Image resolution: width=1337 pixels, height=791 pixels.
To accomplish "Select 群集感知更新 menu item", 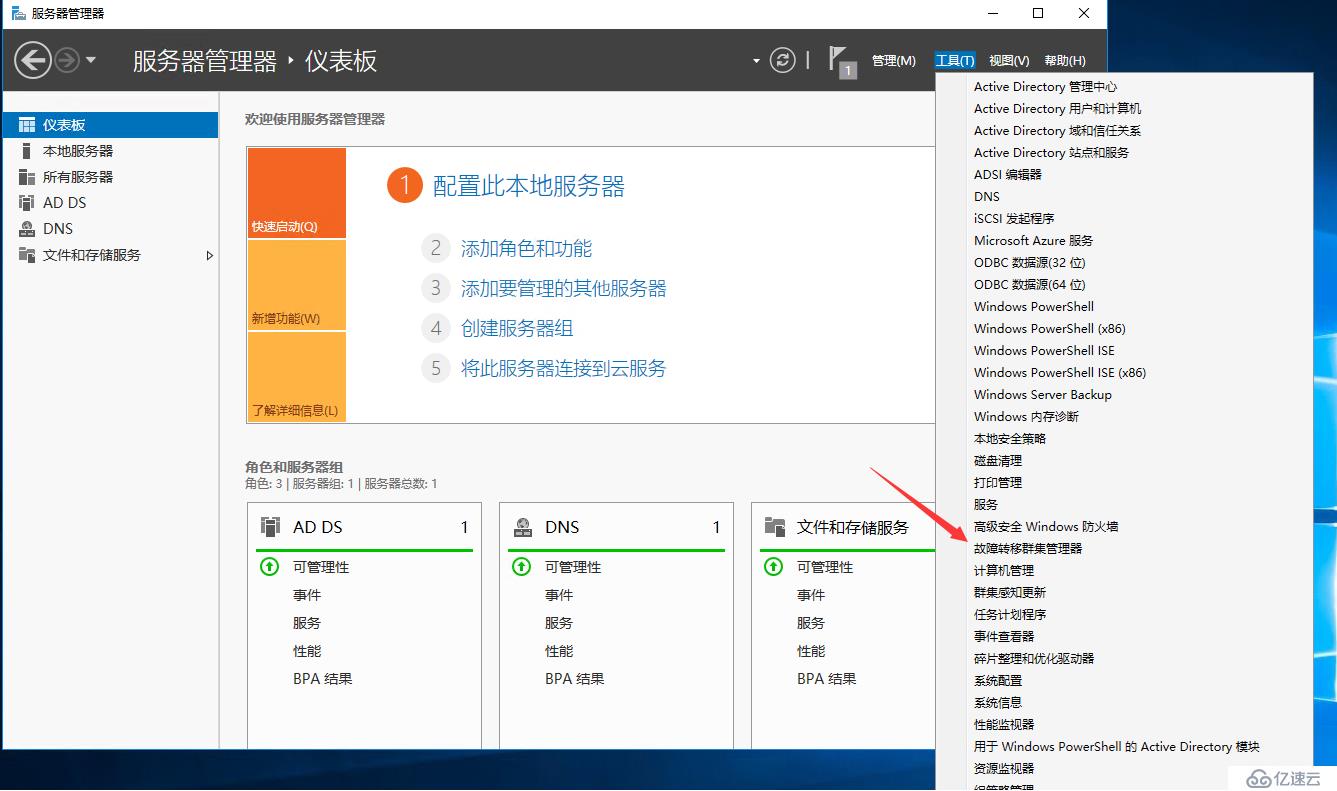I will [x=1010, y=593].
